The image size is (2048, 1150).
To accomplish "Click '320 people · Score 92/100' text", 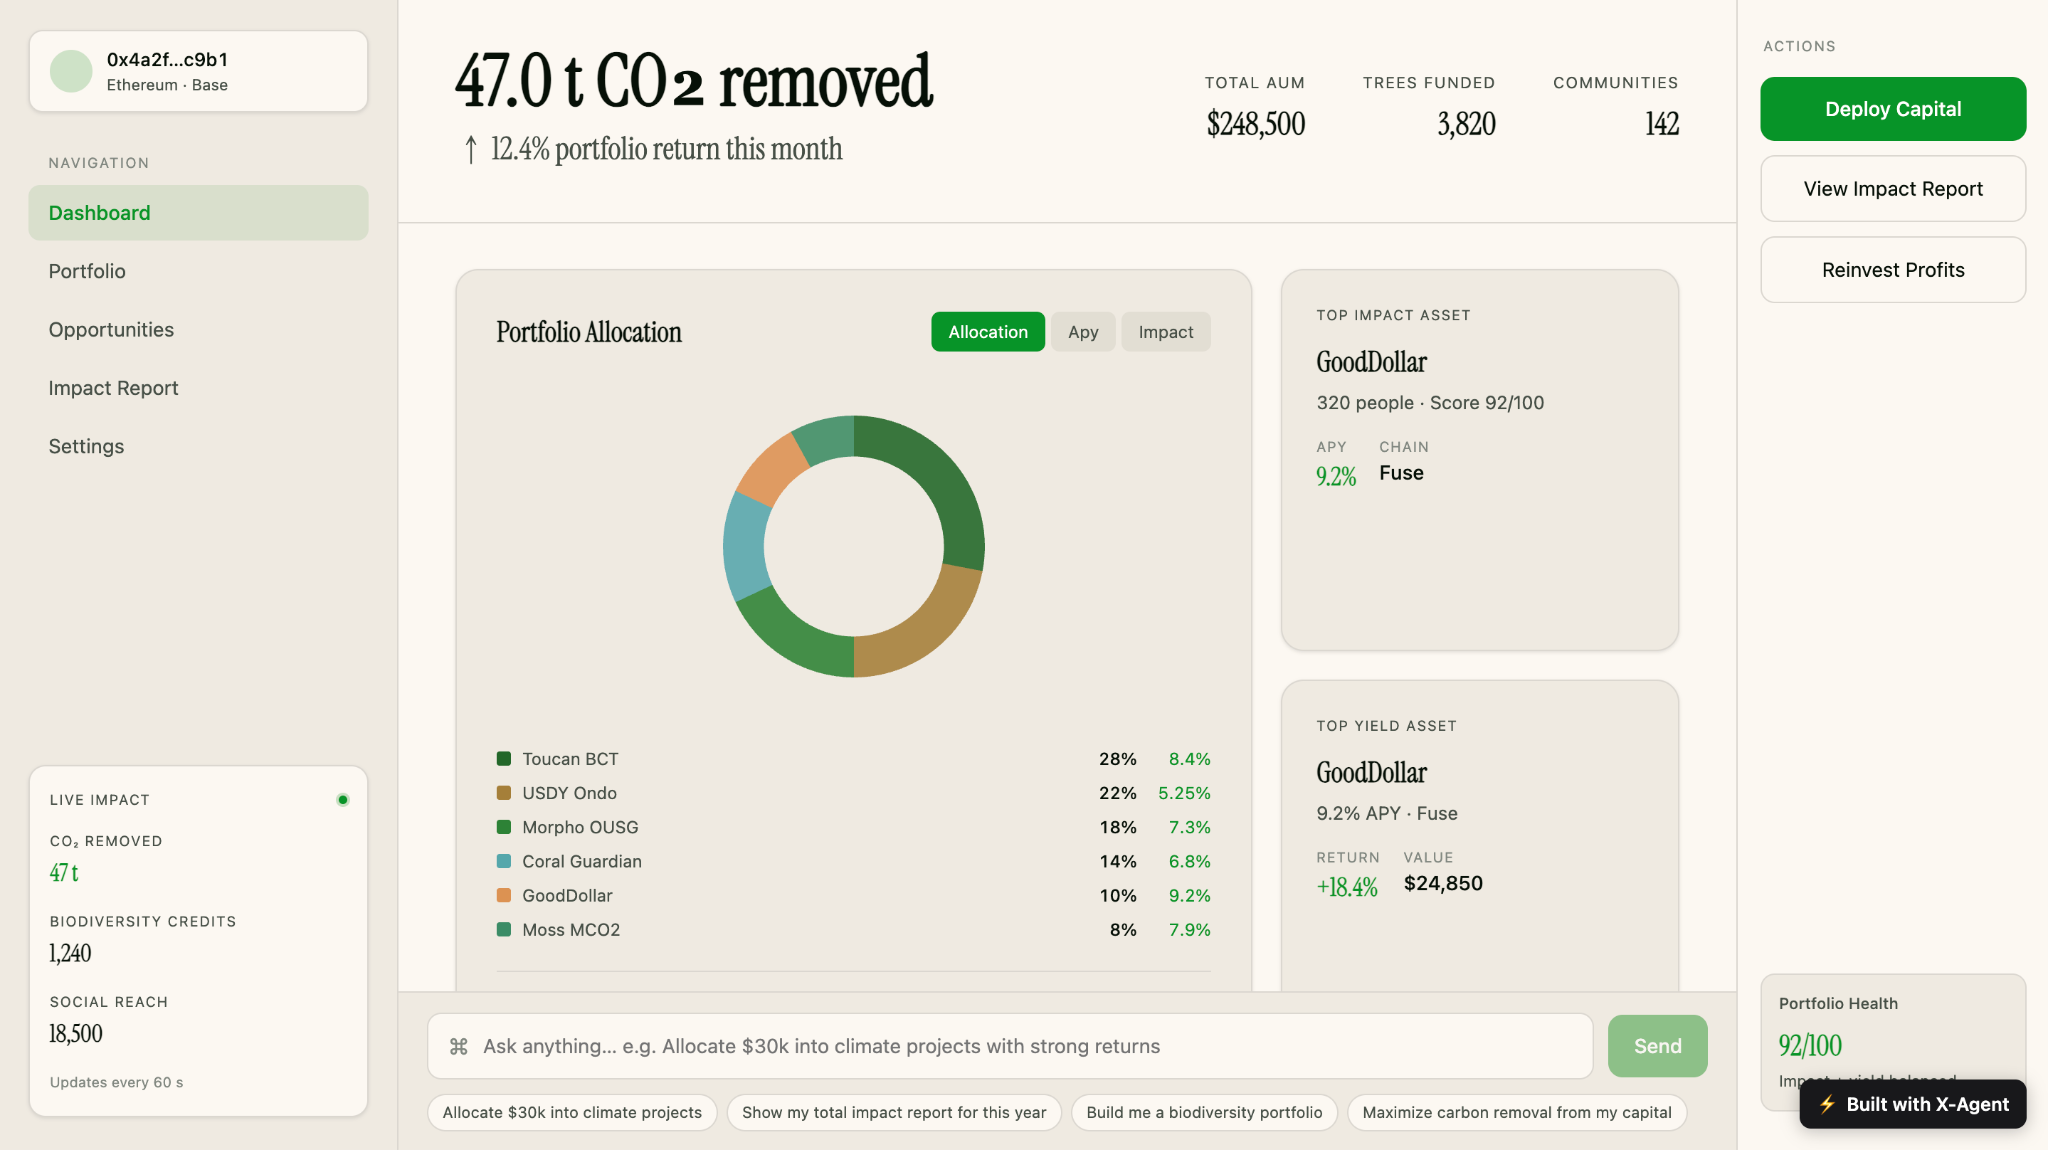I will (1430, 403).
